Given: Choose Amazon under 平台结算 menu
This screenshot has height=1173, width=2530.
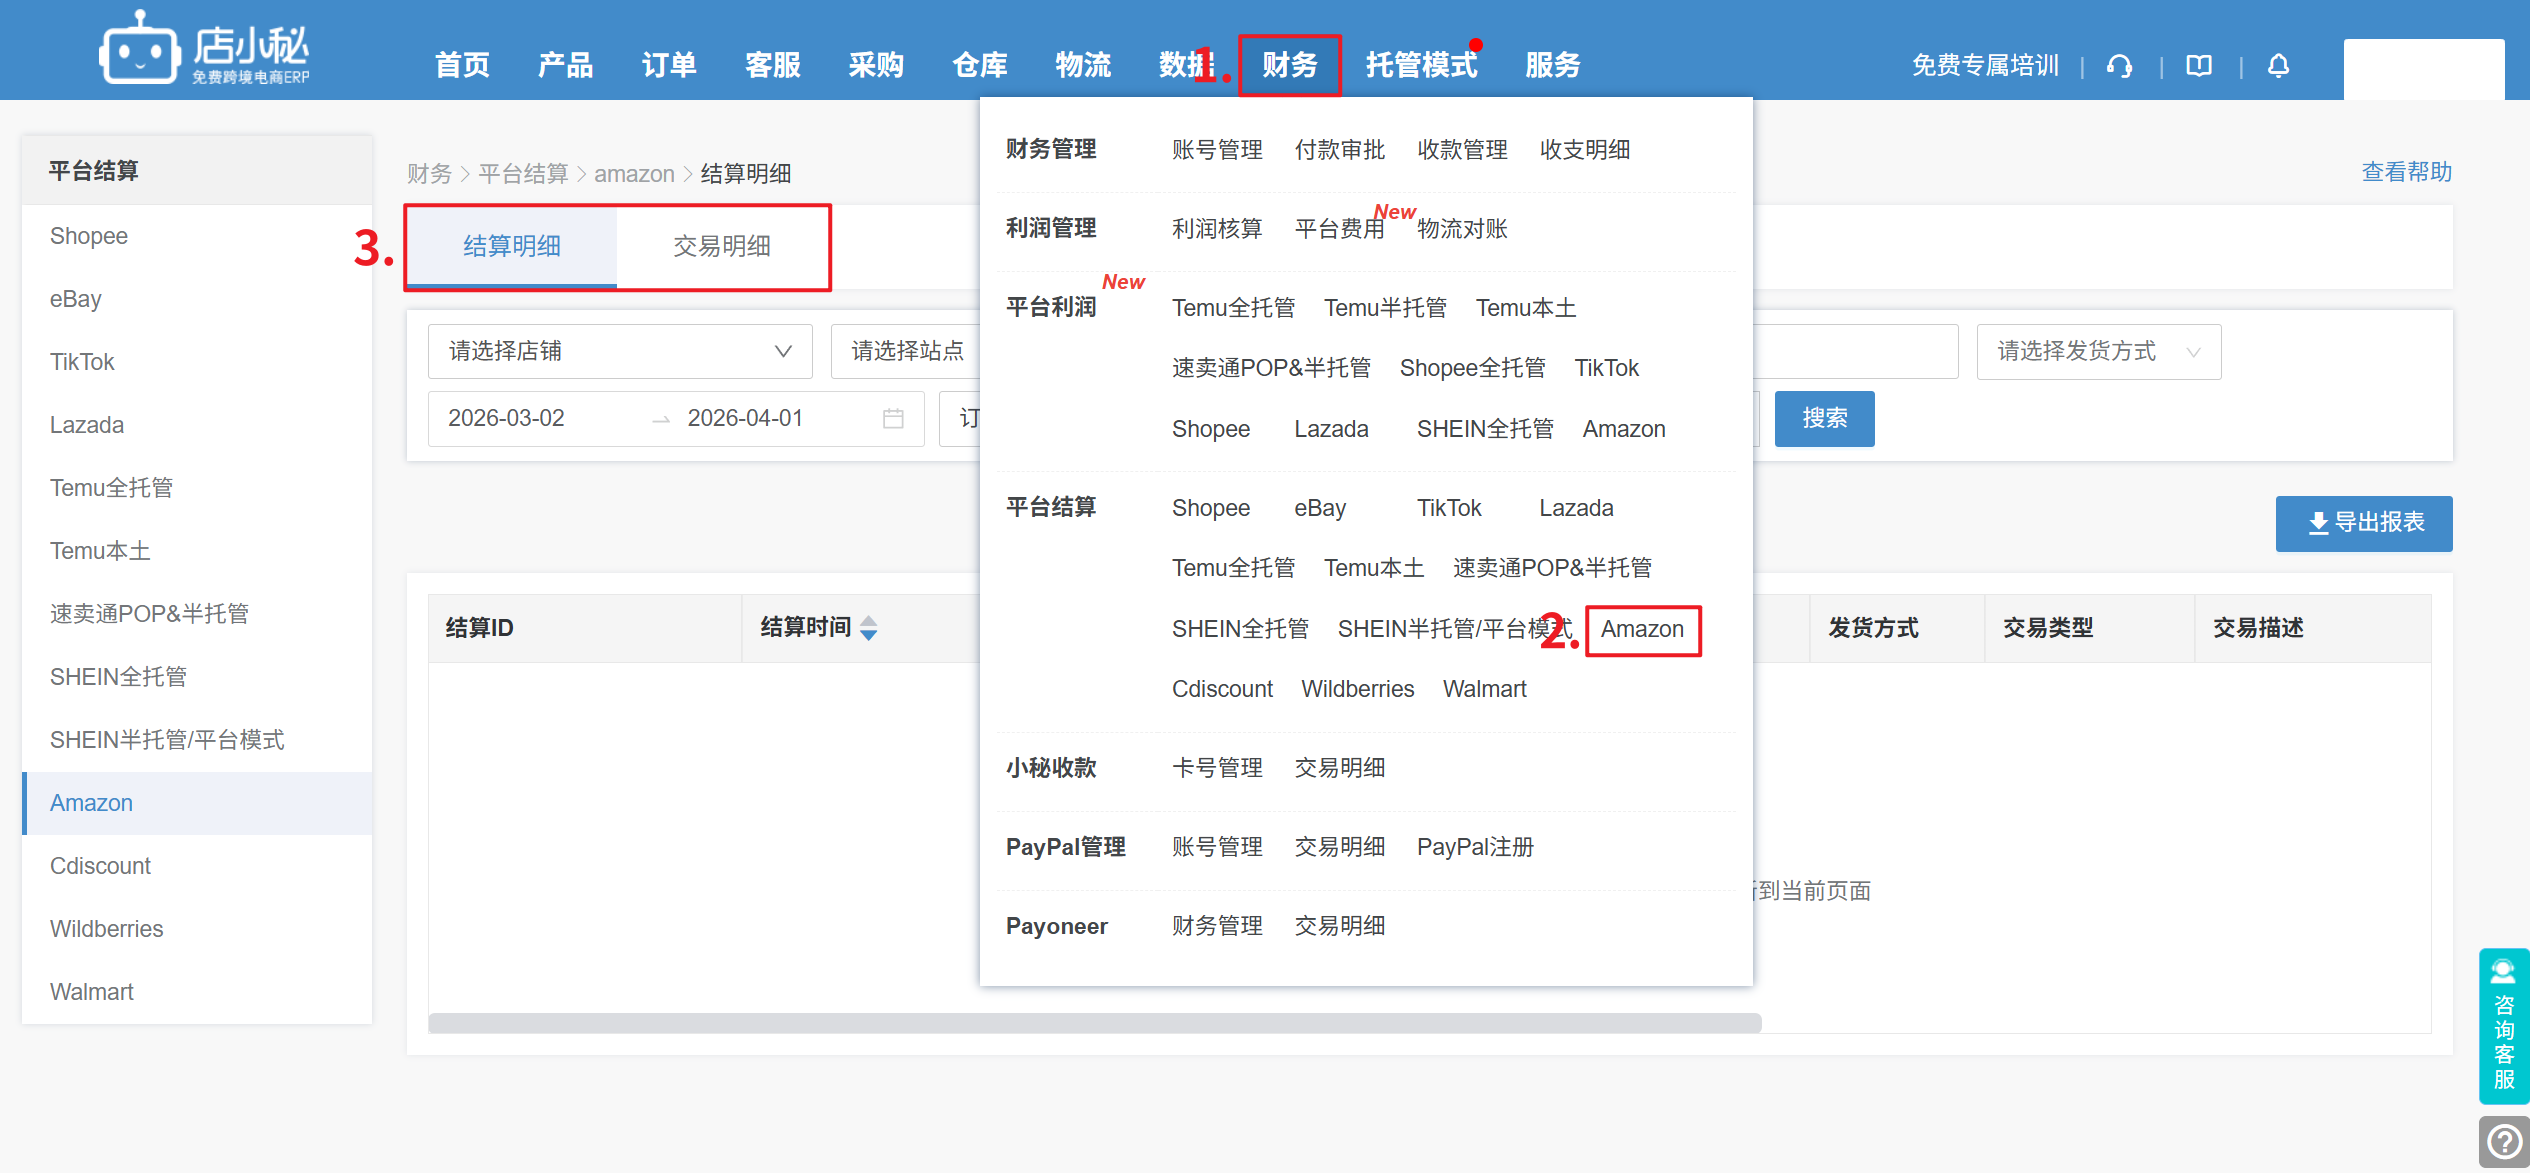Looking at the screenshot, I should point(1642,629).
